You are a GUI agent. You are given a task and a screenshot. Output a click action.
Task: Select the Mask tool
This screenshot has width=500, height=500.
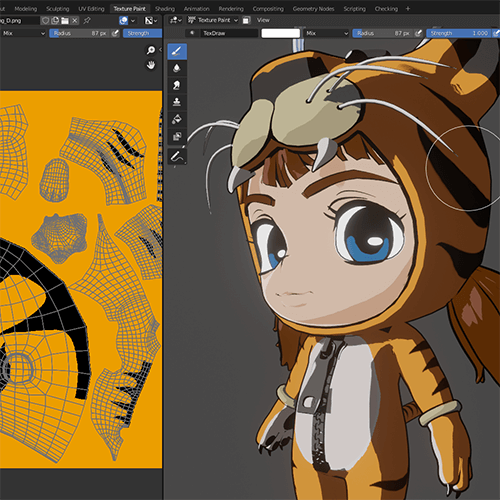tap(177, 136)
